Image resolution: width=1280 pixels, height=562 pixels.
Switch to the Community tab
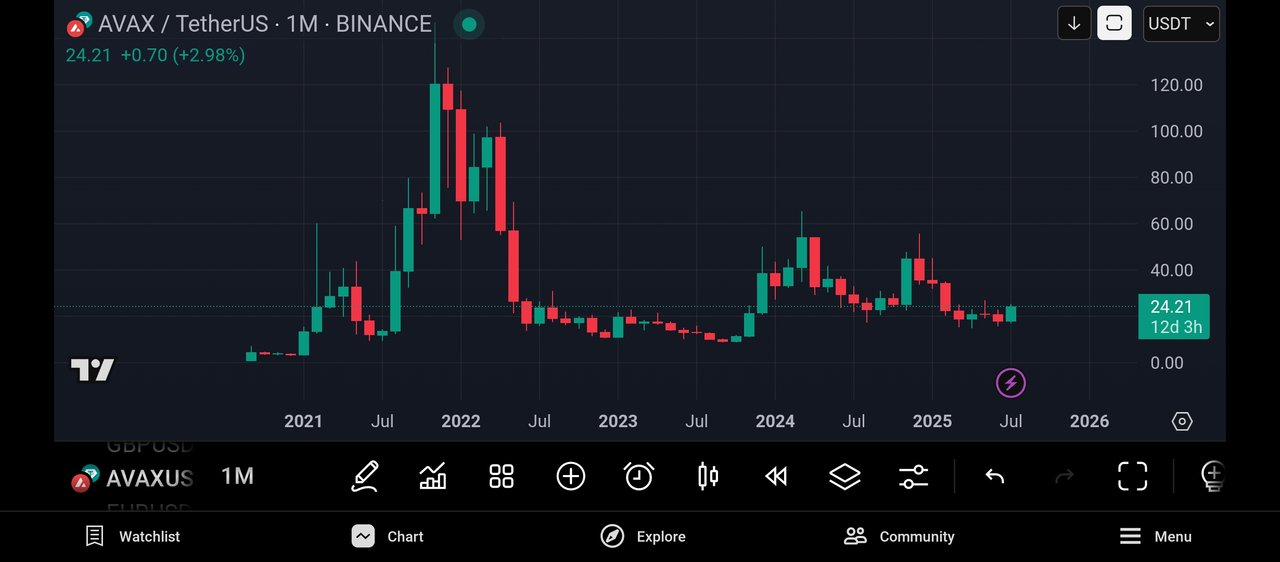click(899, 536)
